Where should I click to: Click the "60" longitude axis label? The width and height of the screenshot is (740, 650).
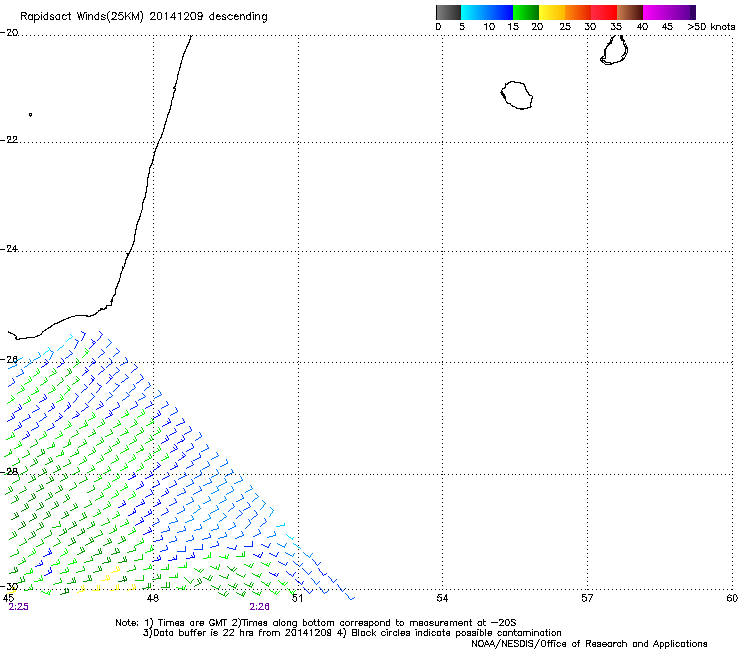click(732, 598)
